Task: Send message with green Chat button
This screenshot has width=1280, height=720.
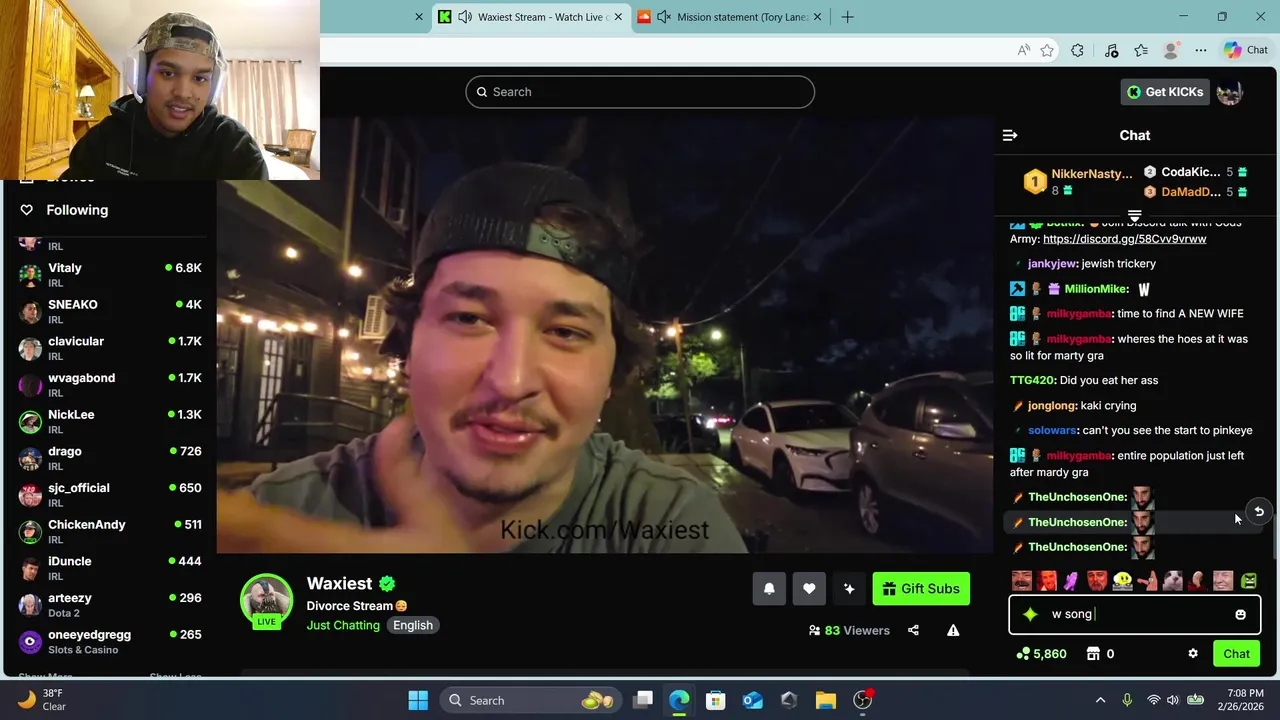Action: (x=1237, y=654)
